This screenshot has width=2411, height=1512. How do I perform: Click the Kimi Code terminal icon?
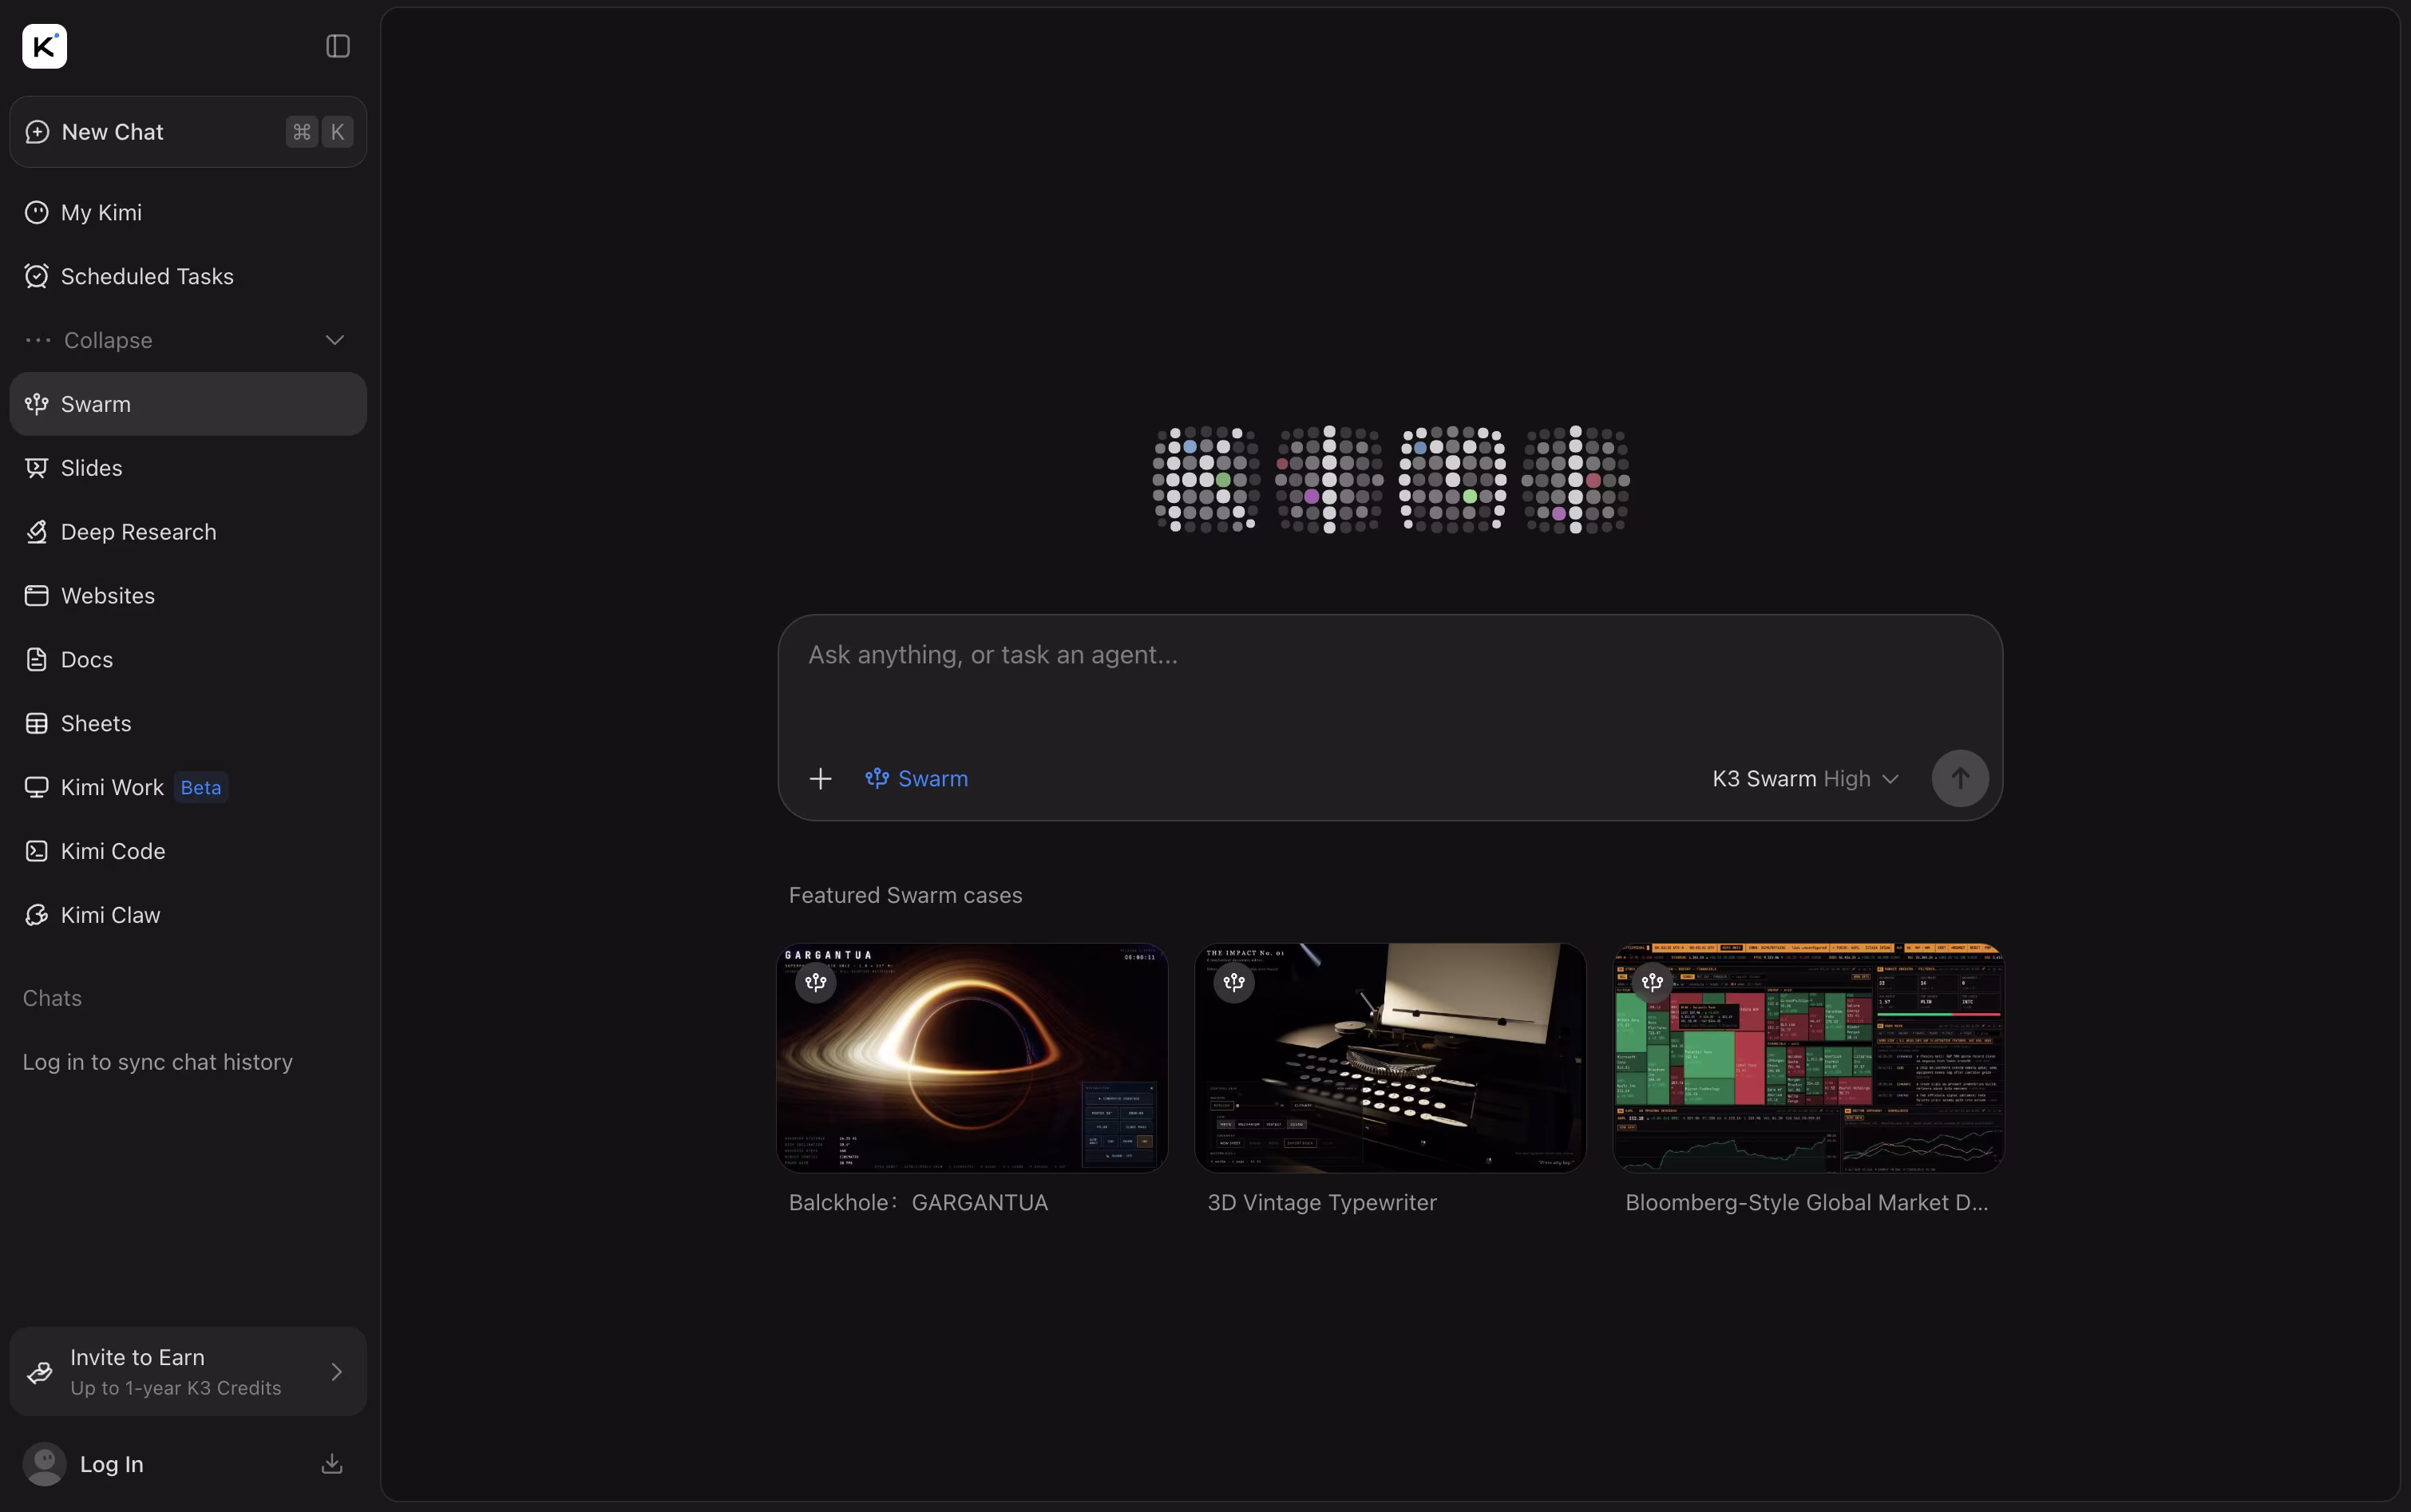37,851
